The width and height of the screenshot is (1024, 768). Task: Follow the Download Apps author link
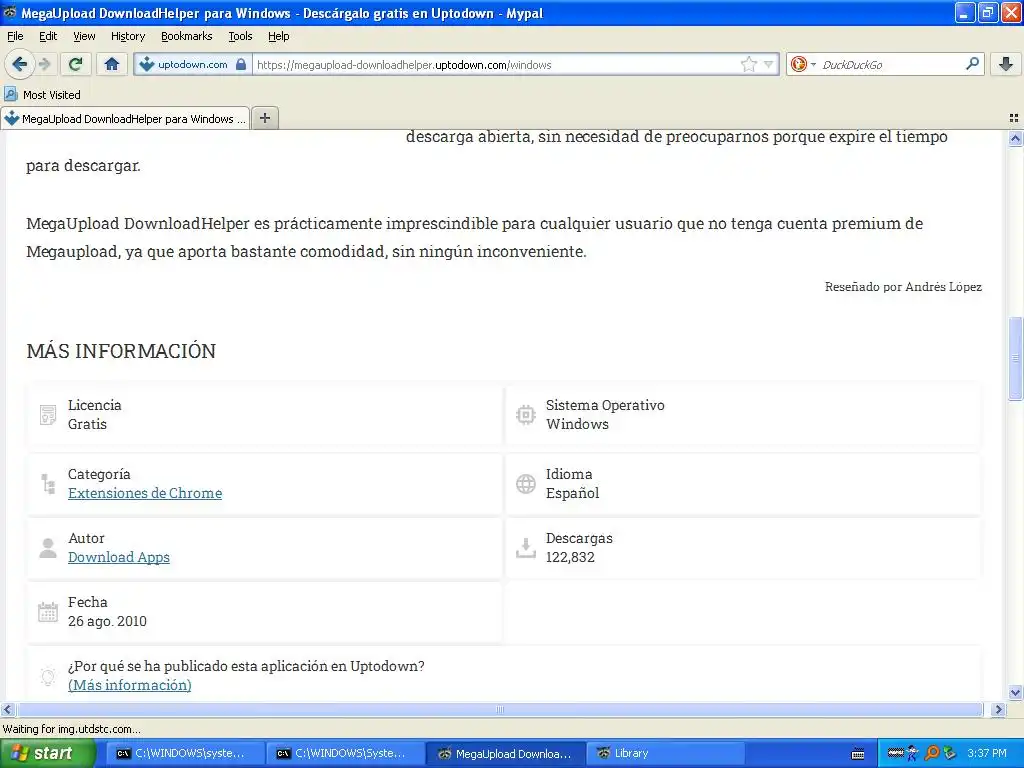click(x=119, y=557)
